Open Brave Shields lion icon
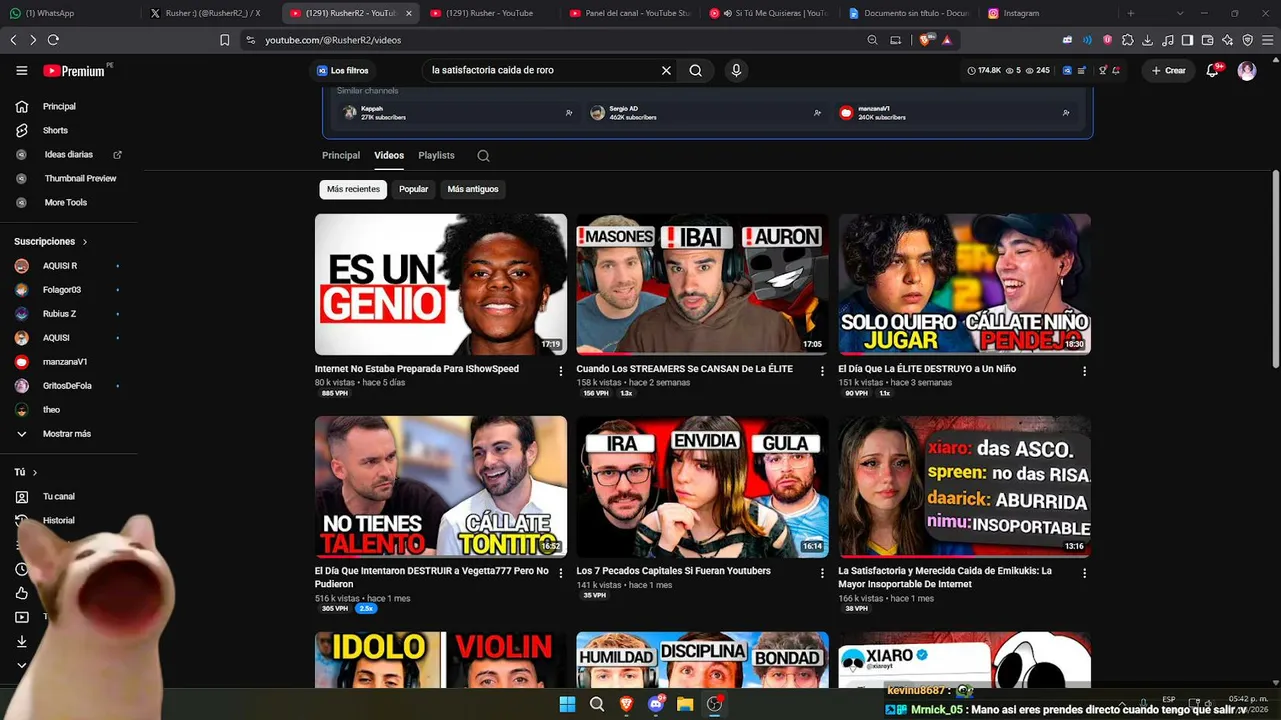 click(926, 40)
